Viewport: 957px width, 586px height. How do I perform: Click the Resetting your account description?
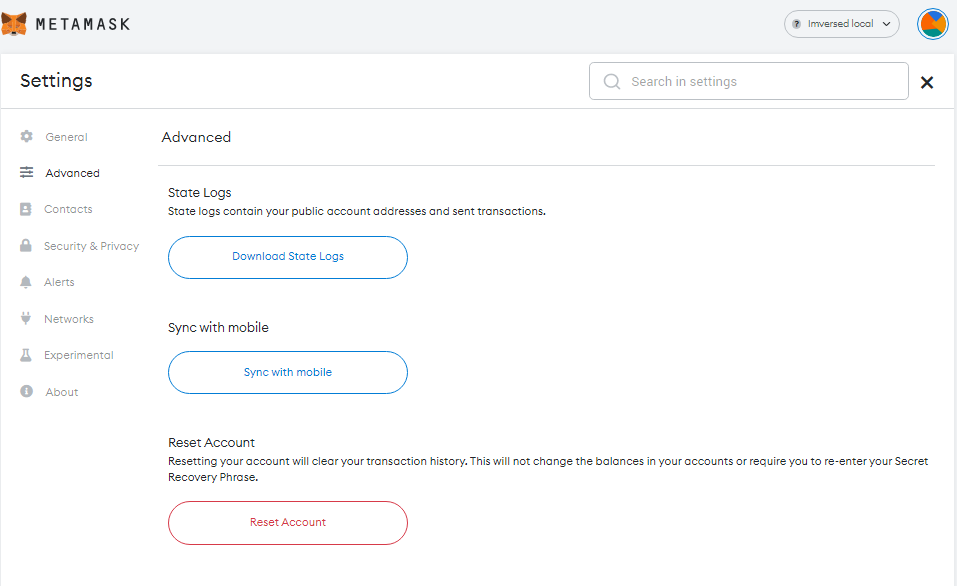point(547,469)
